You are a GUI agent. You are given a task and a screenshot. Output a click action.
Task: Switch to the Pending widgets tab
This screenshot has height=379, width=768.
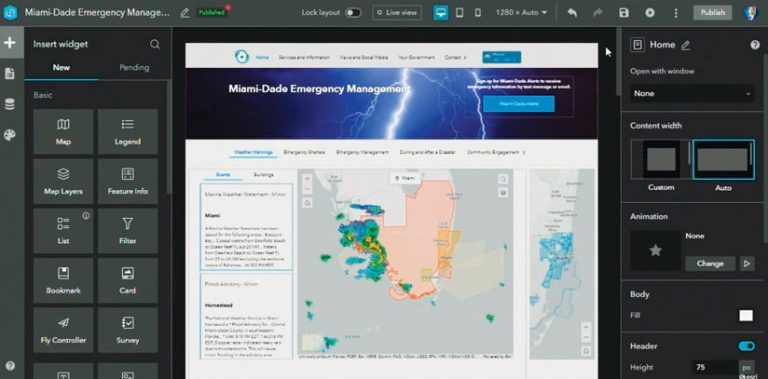coord(134,68)
